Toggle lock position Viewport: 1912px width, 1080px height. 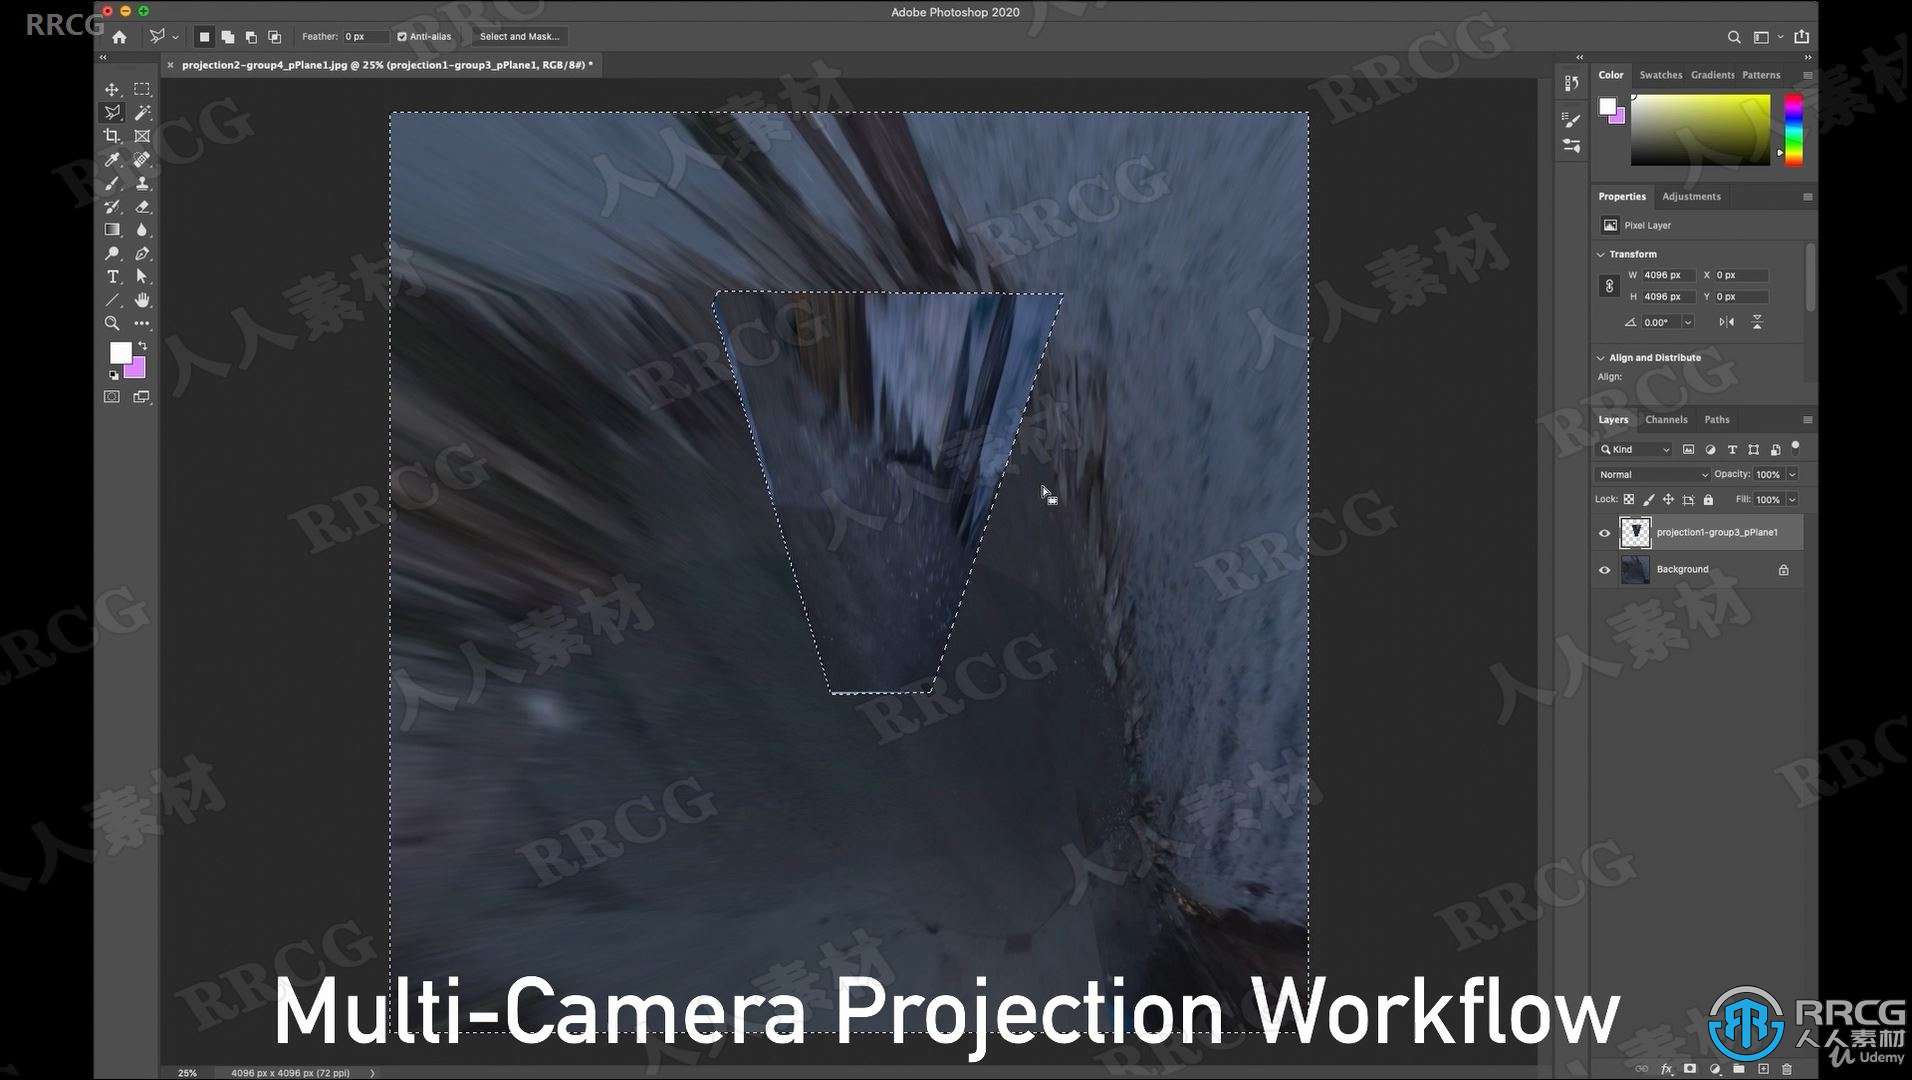[1668, 499]
